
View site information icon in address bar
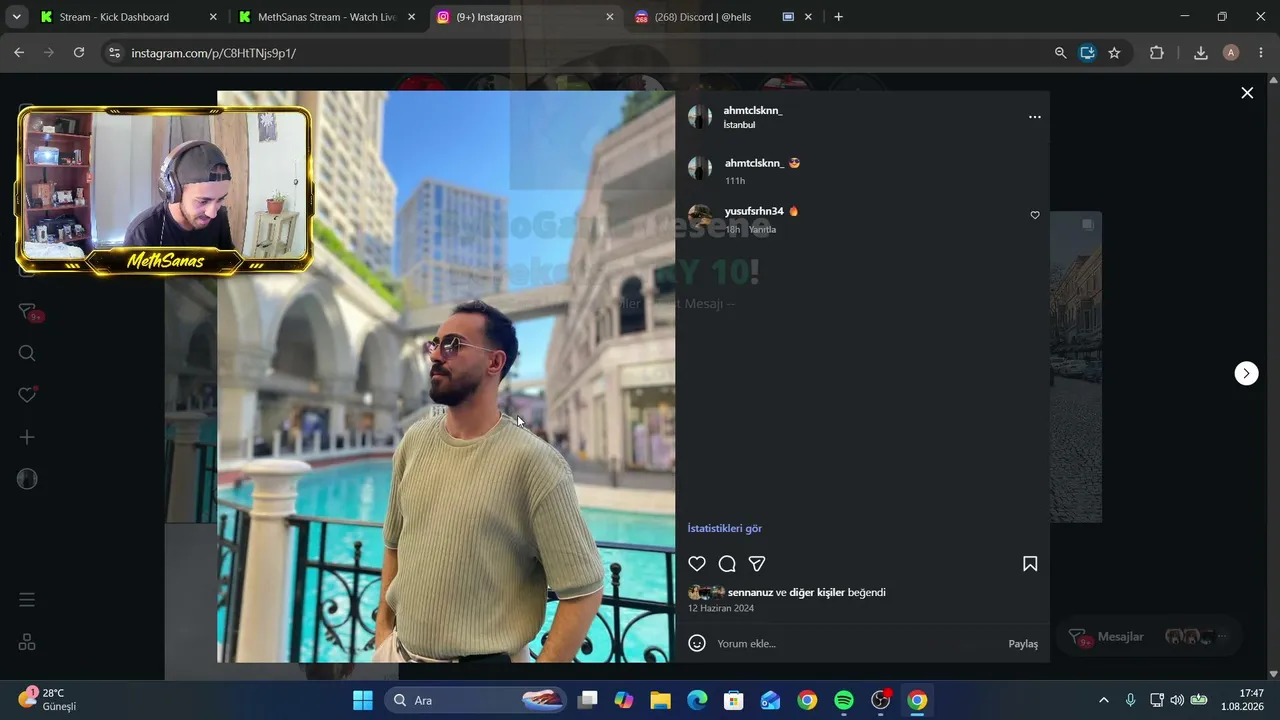[x=114, y=53]
